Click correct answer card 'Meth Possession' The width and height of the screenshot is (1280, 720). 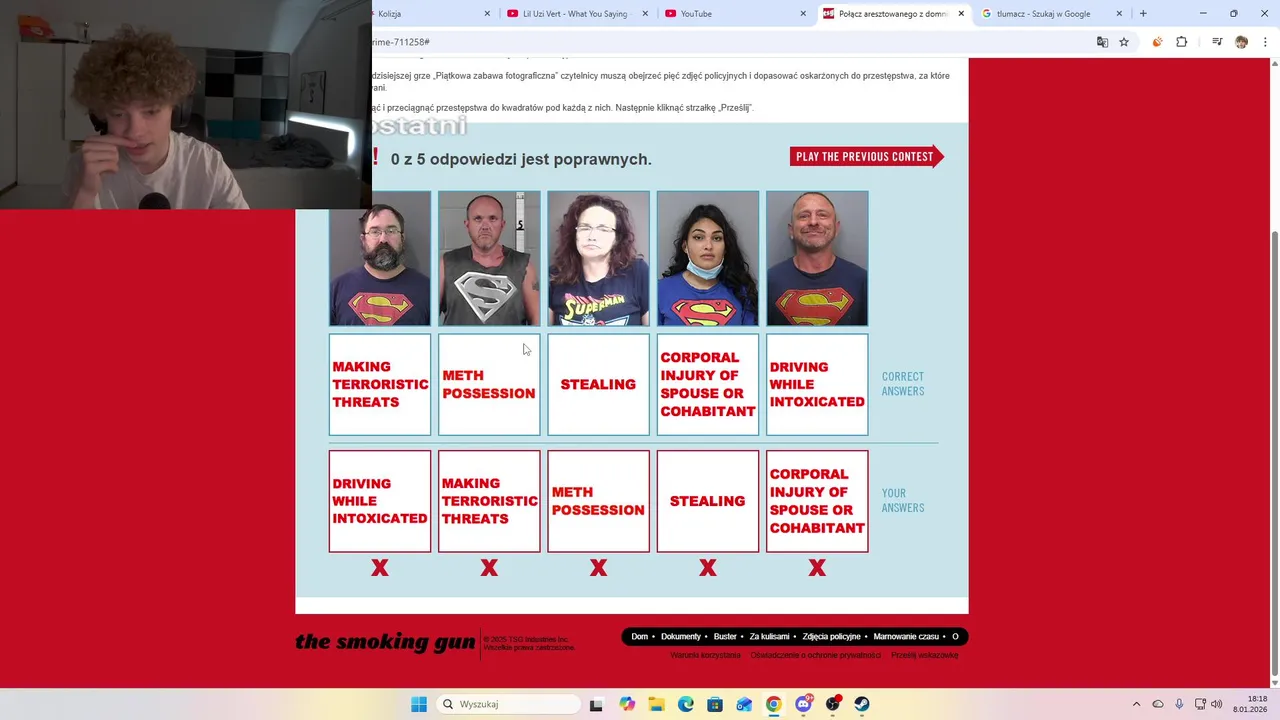point(489,385)
